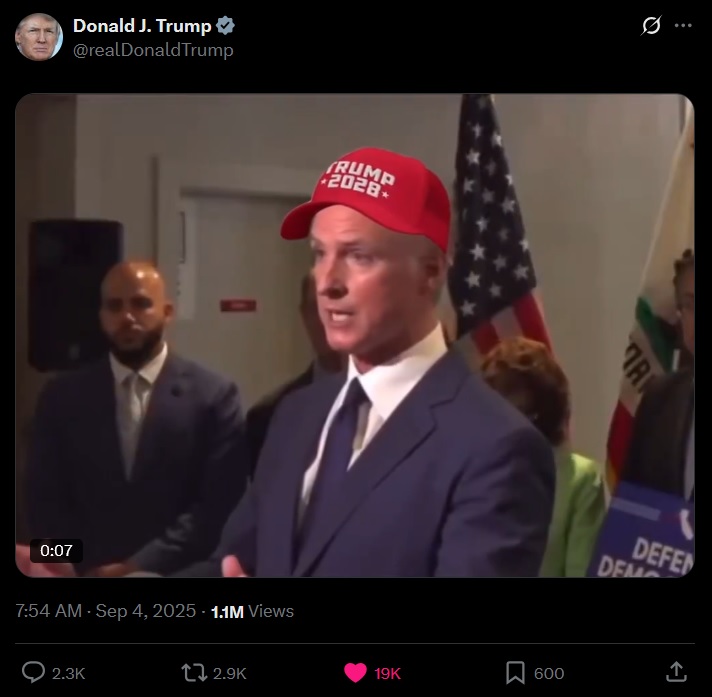This screenshot has height=697, width=712.
Task: Click the 19K likes count
Action: [387, 673]
